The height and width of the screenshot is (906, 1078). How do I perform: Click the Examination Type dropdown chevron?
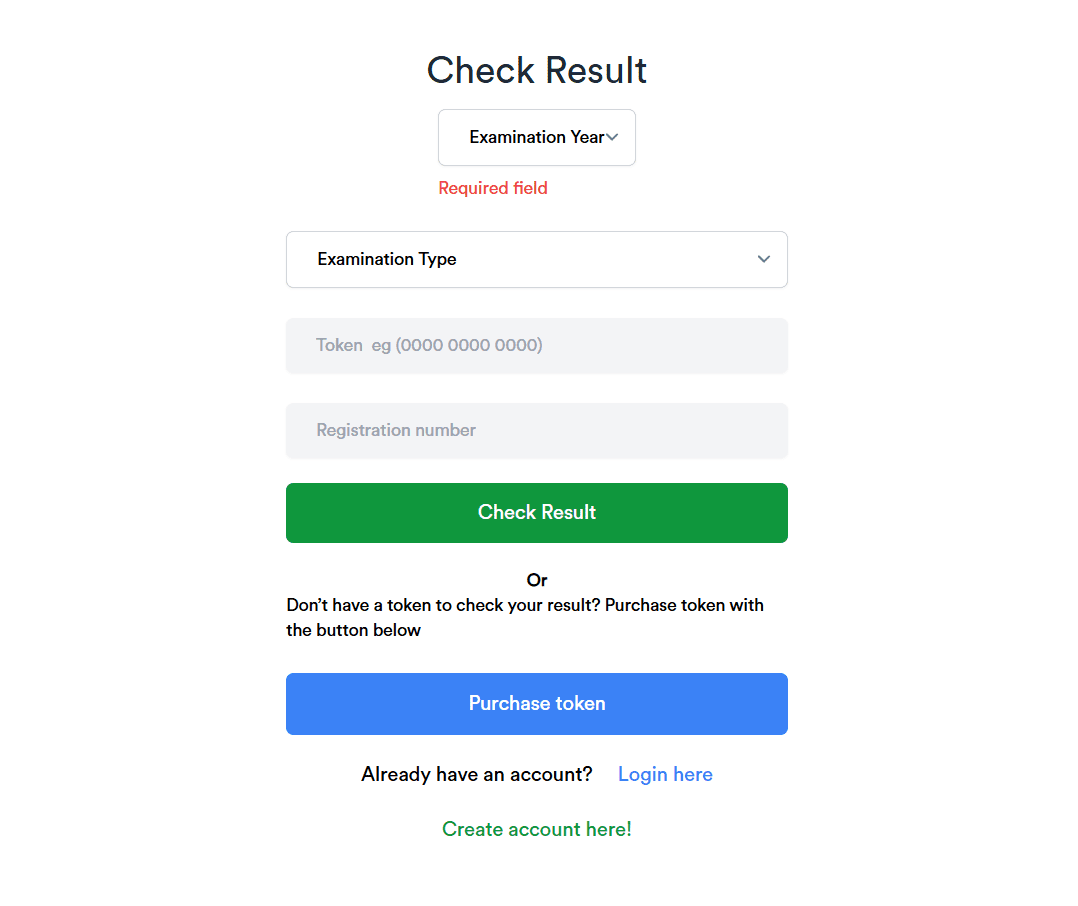click(x=763, y=259)
